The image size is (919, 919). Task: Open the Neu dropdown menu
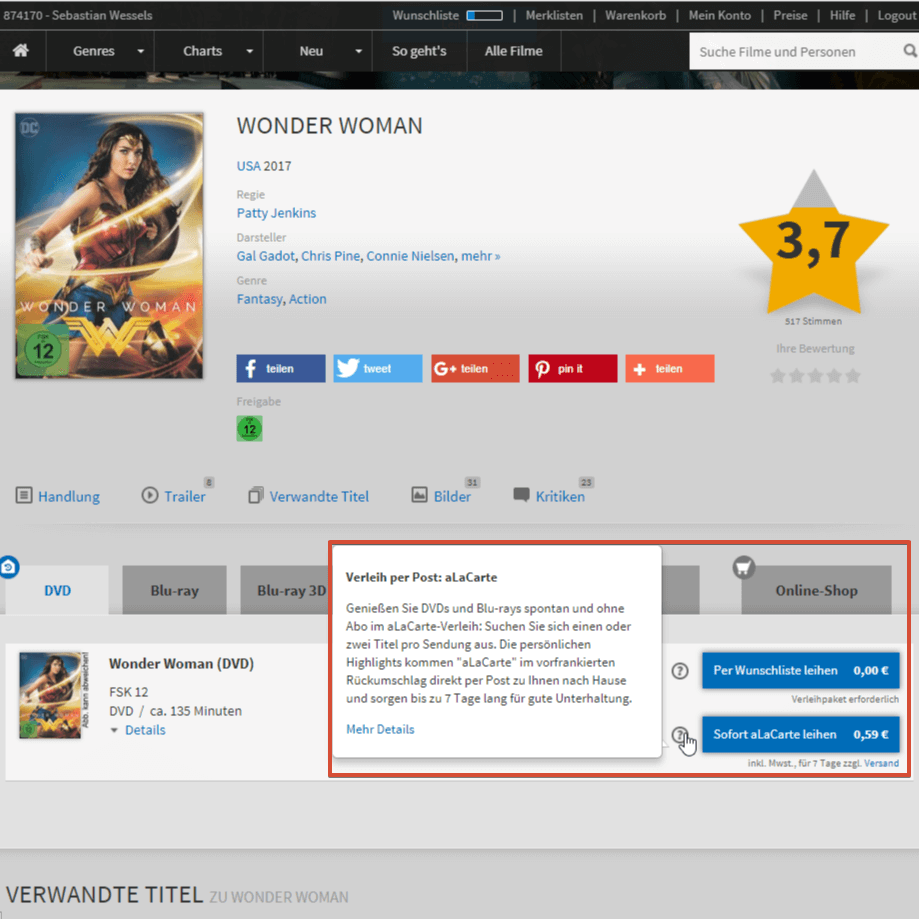[318, 51]
